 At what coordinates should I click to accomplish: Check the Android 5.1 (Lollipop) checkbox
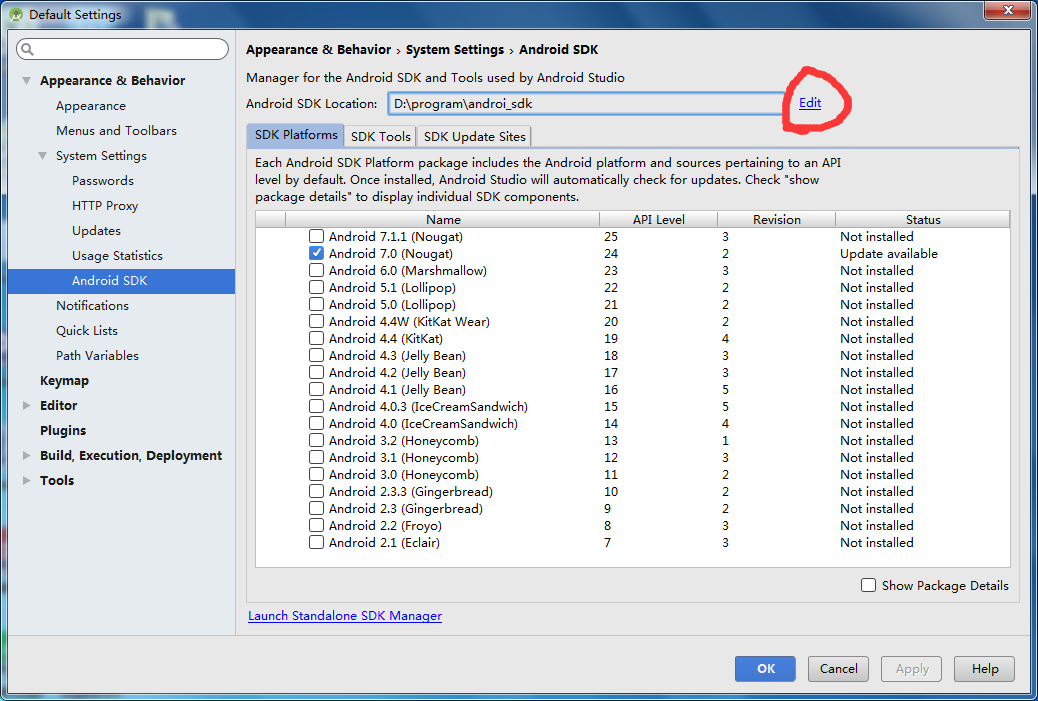point(316,287)
